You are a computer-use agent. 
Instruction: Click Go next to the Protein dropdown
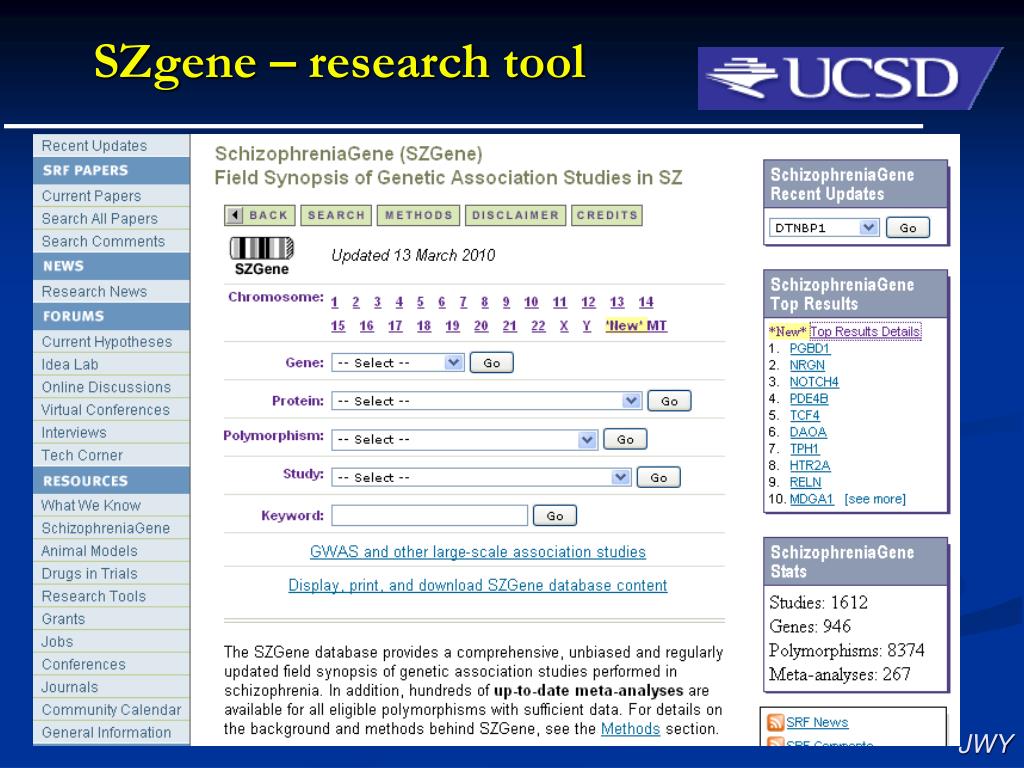669,401
